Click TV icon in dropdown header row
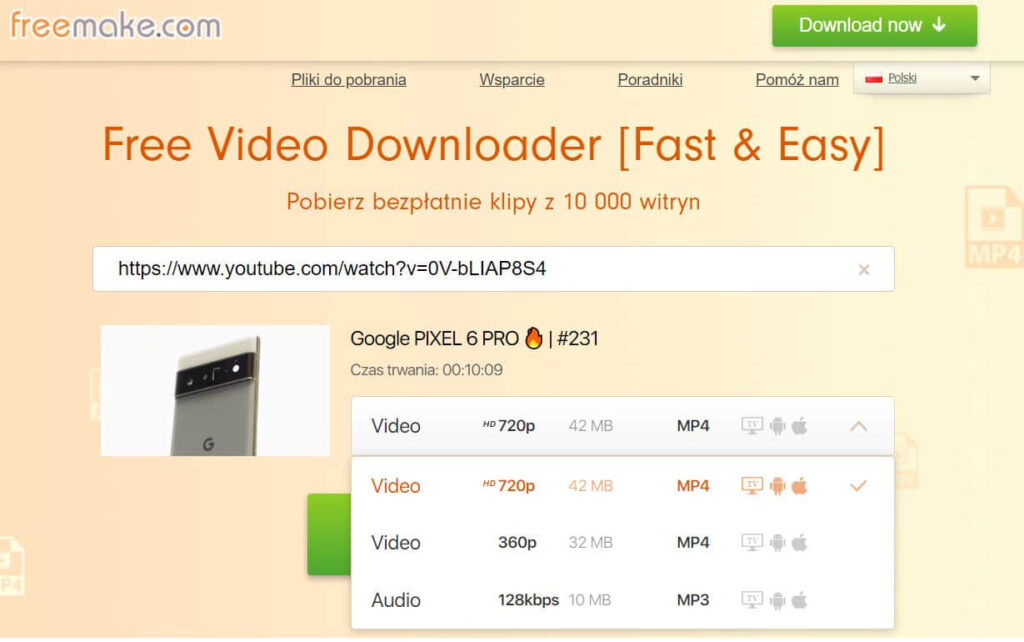The width and height of the screenshot is (1024, 642). tap(752, 426)
